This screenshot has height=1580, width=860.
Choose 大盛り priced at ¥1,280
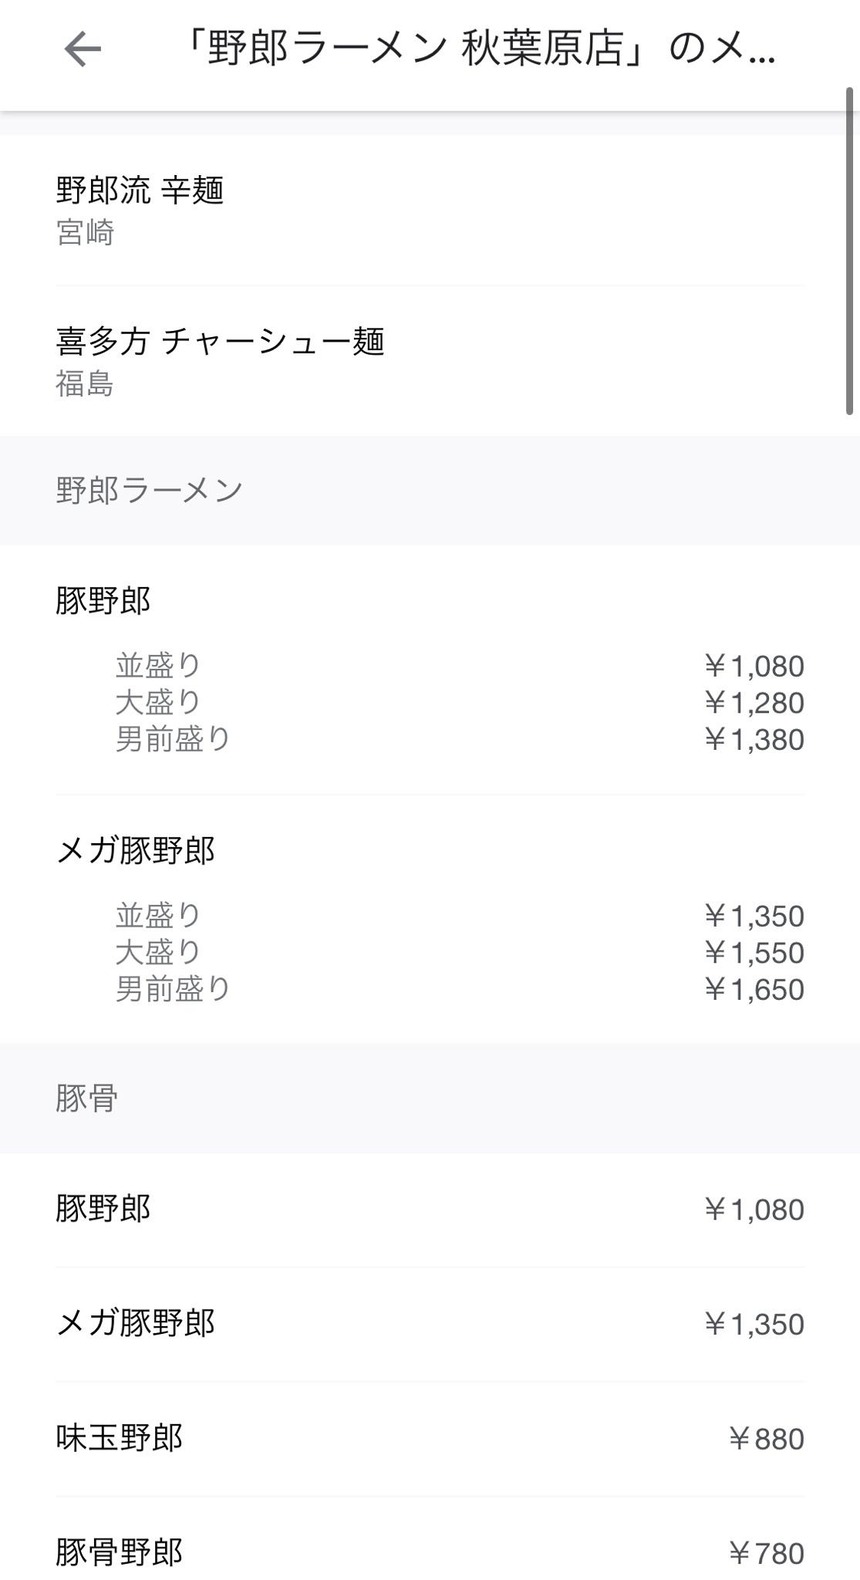point(158,702)
